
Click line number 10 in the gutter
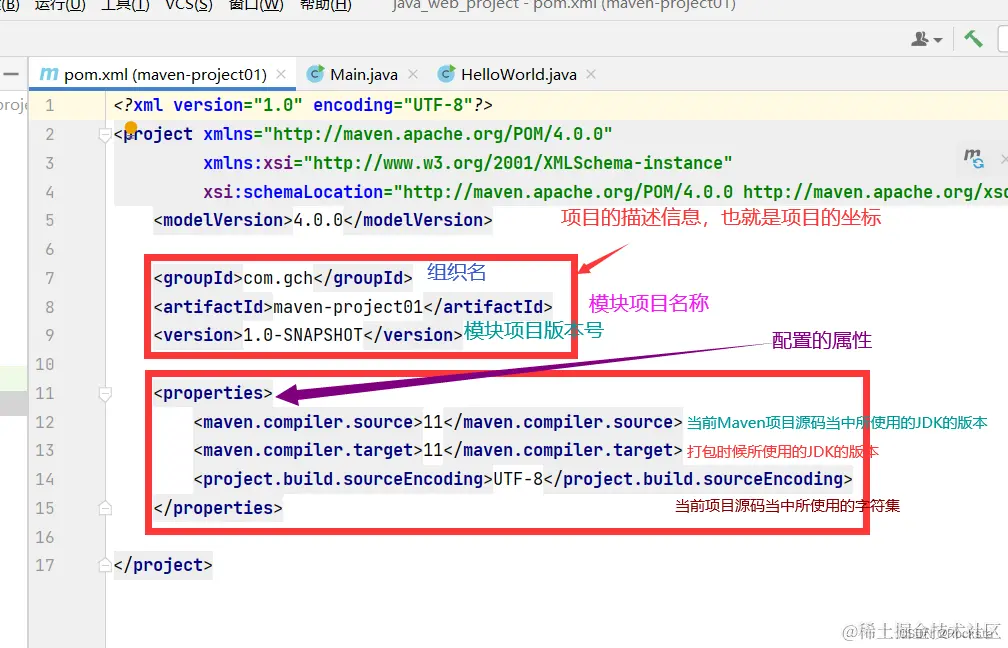pyautogui.click(x=44, y=364)
